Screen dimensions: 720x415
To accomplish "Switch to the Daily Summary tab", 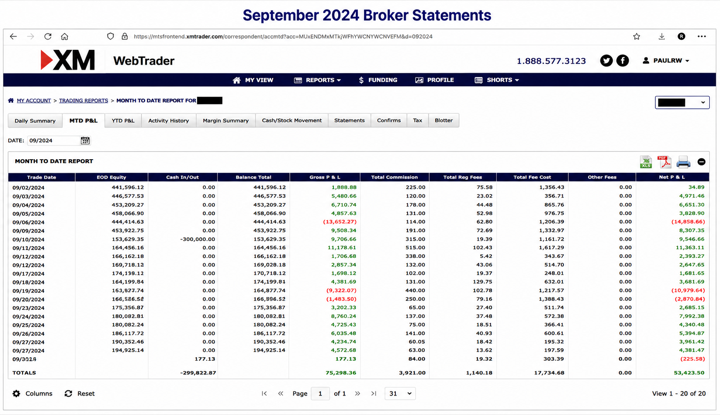I will (35, 121).
